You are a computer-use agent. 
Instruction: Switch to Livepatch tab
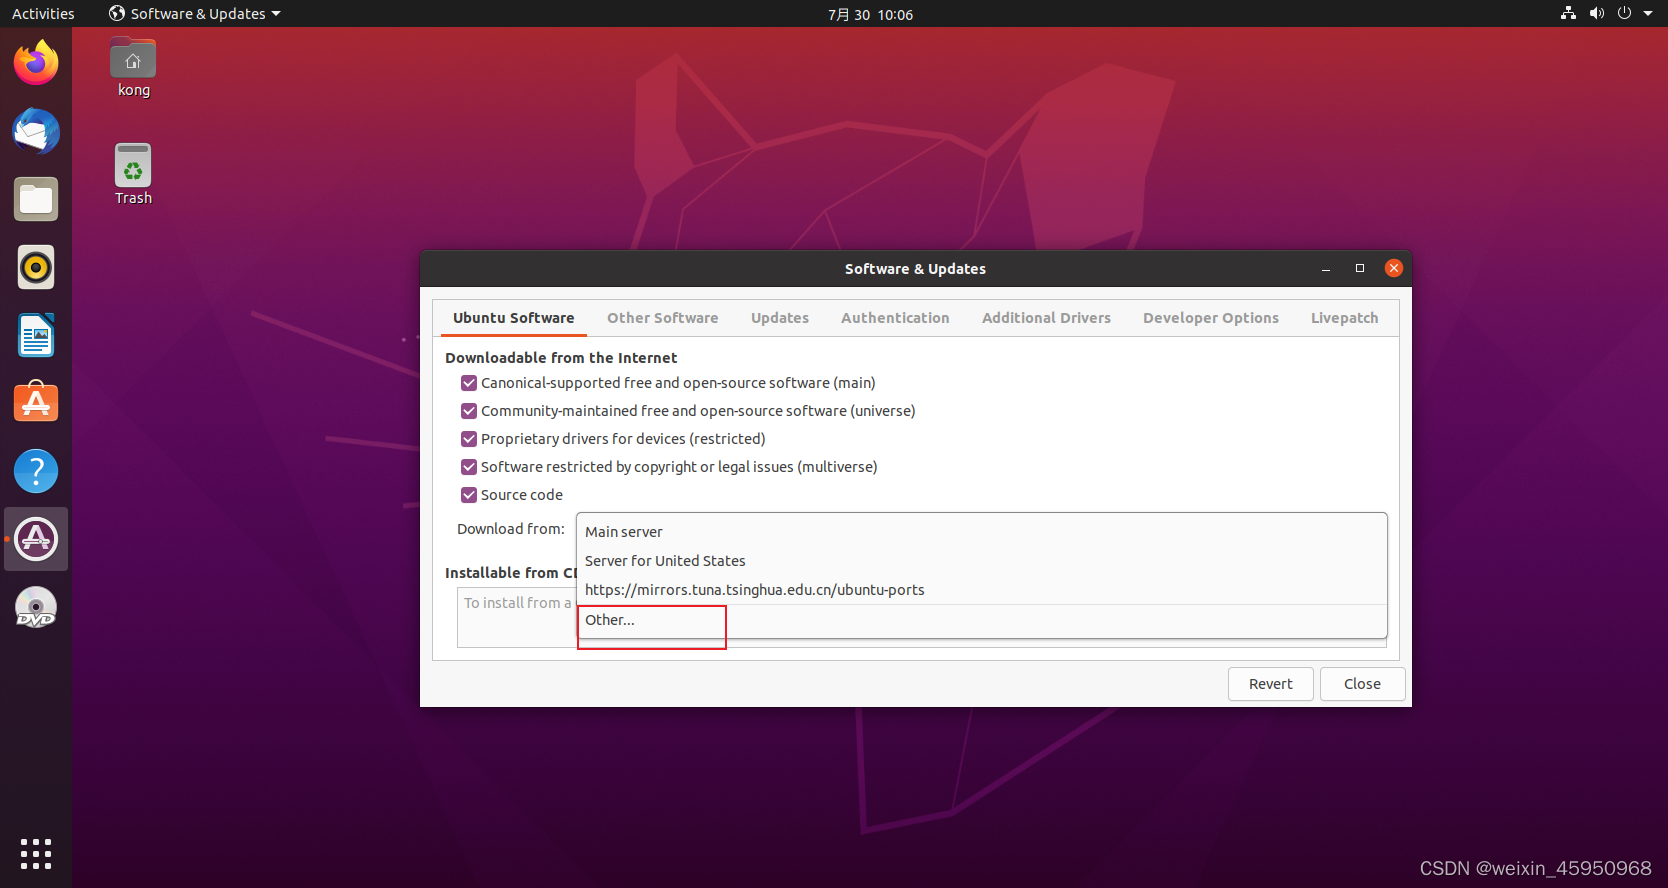coord(1345,318)
